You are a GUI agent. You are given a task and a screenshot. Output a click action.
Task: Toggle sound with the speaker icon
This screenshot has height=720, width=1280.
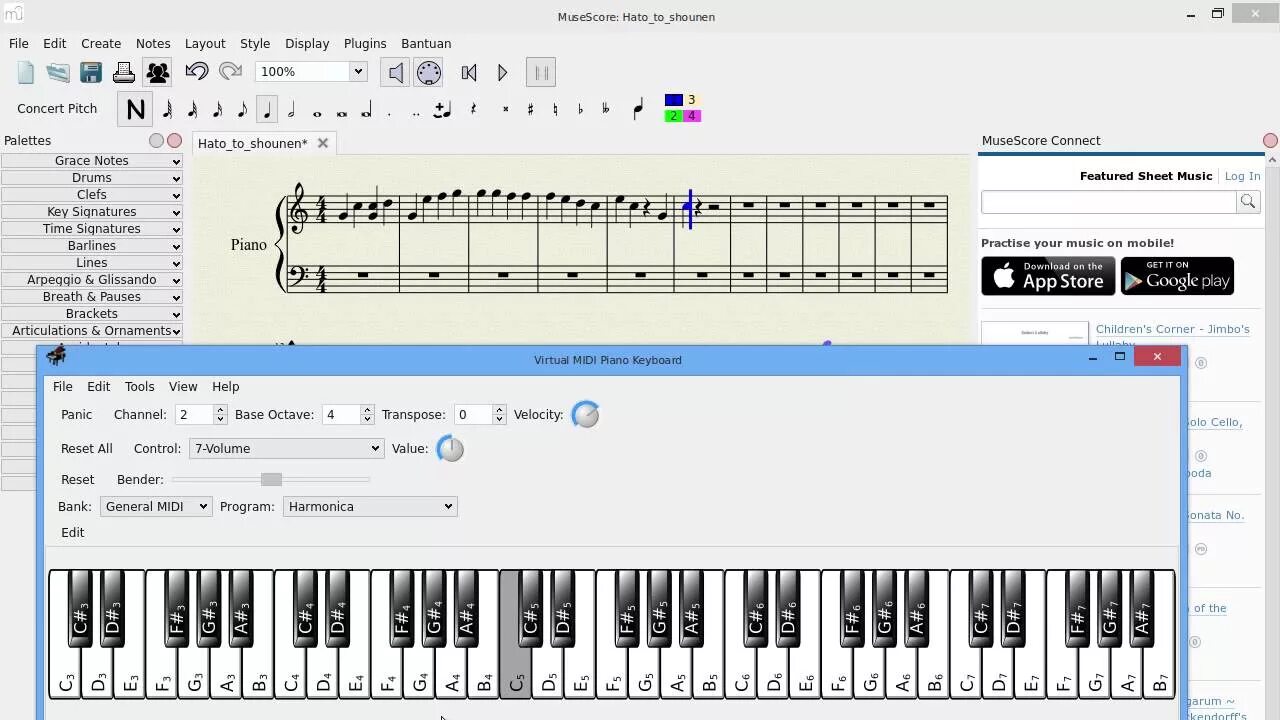click(x=396, y=72)
